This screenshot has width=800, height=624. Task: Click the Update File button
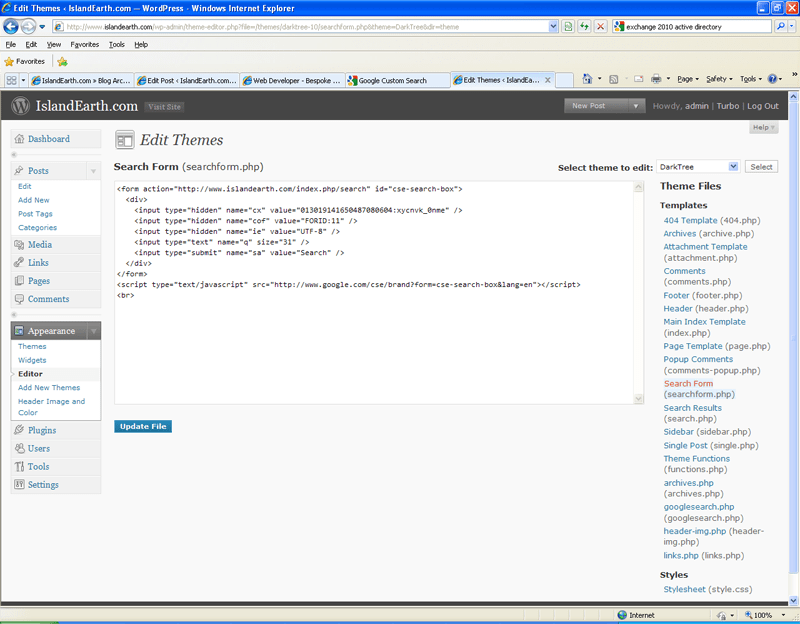tap(142, 425)
